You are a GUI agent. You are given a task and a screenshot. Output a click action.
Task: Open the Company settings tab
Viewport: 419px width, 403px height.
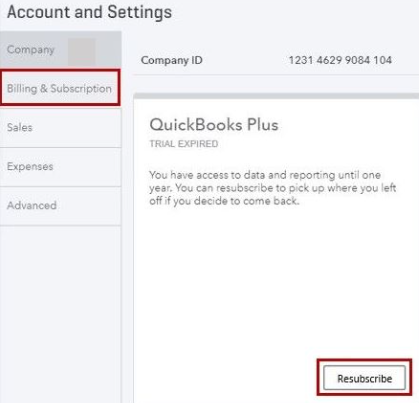coord(60,50)
